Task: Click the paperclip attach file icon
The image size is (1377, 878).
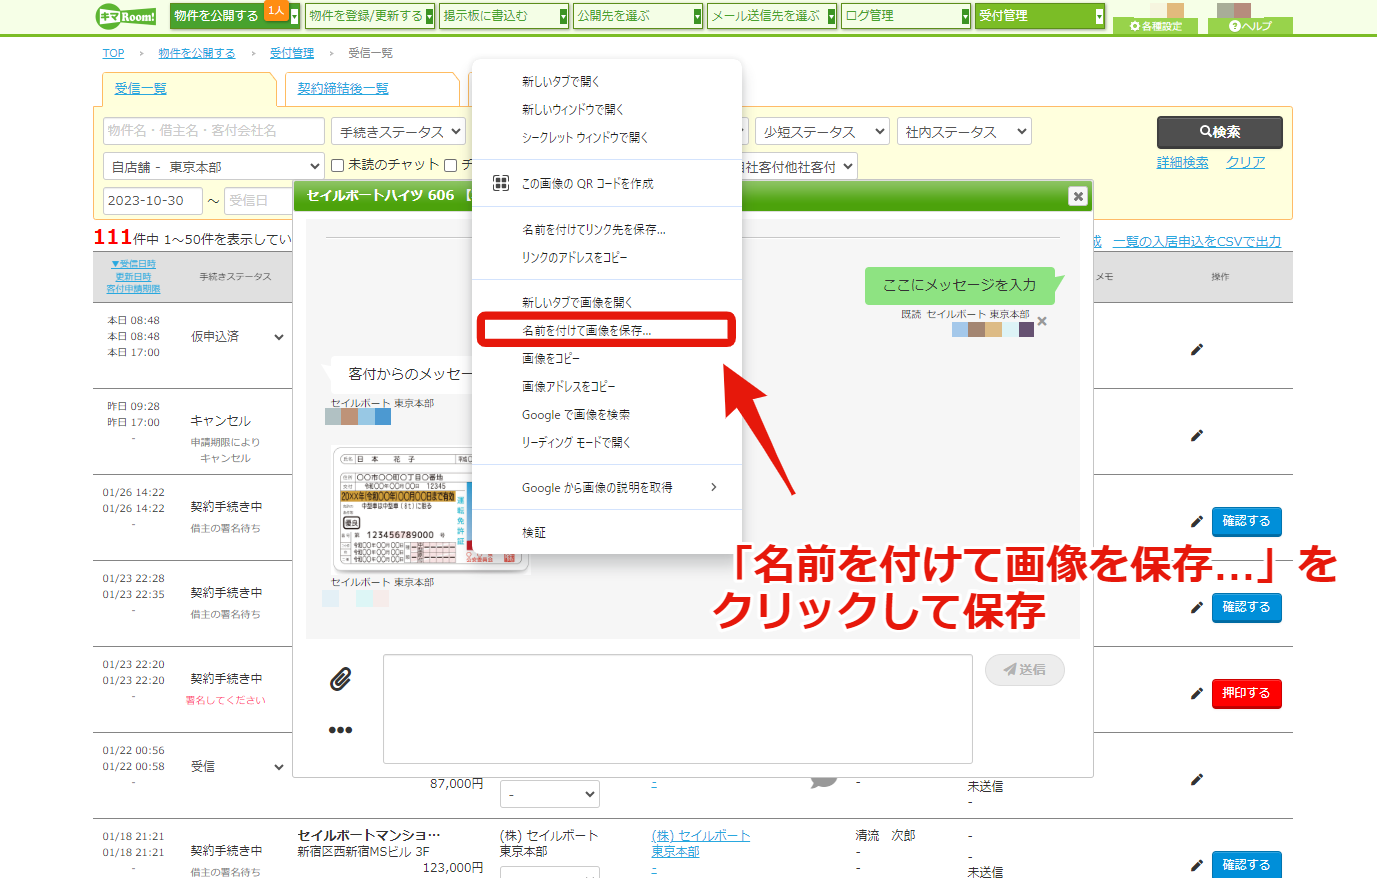Action: pos(340,679)
